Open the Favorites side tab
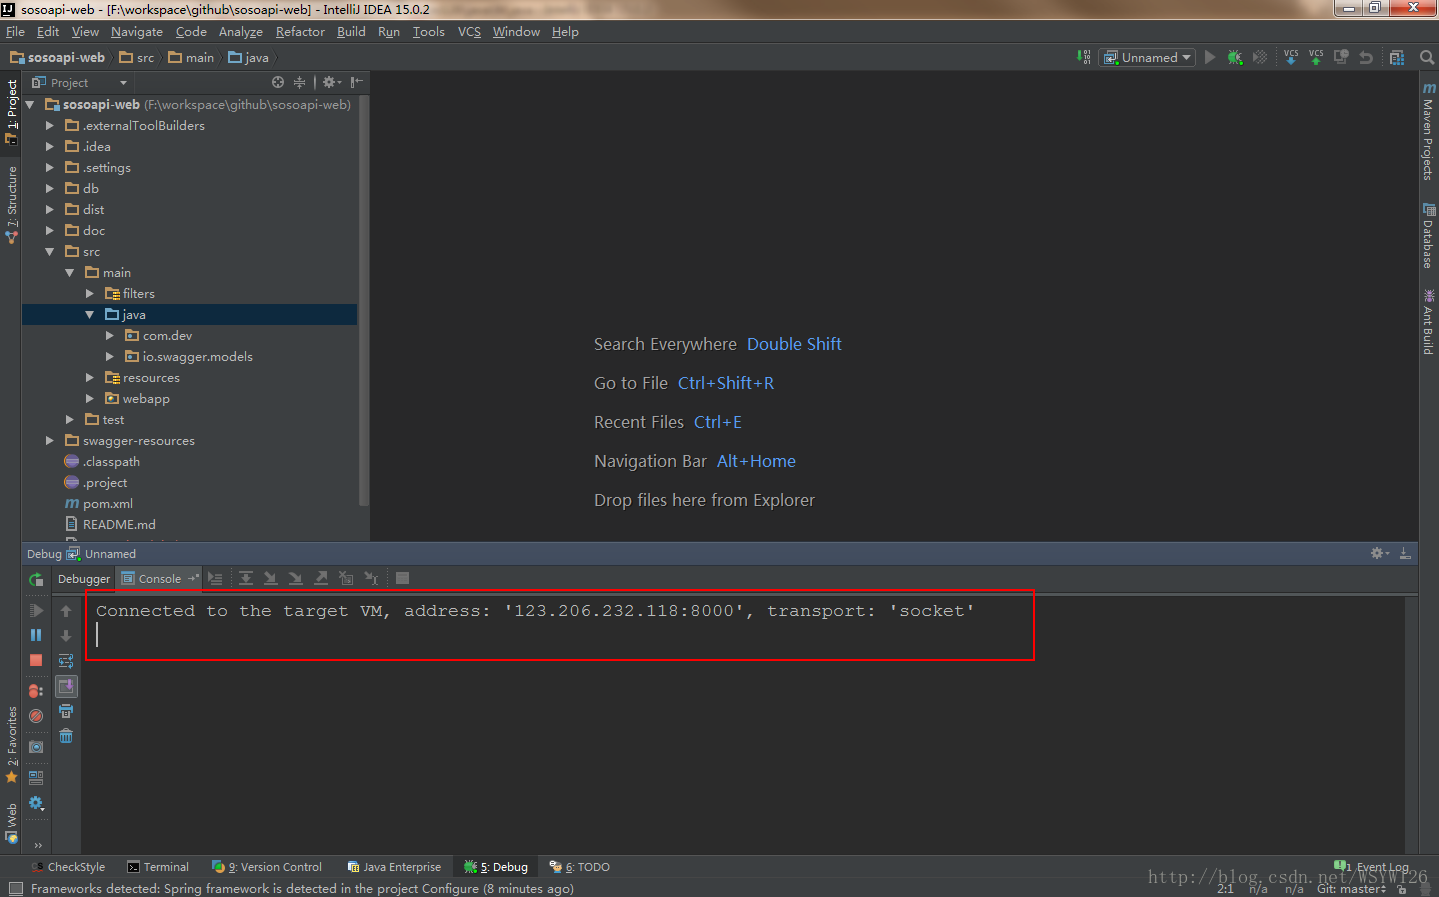The image size is (1439, 897). click(11, 745)
